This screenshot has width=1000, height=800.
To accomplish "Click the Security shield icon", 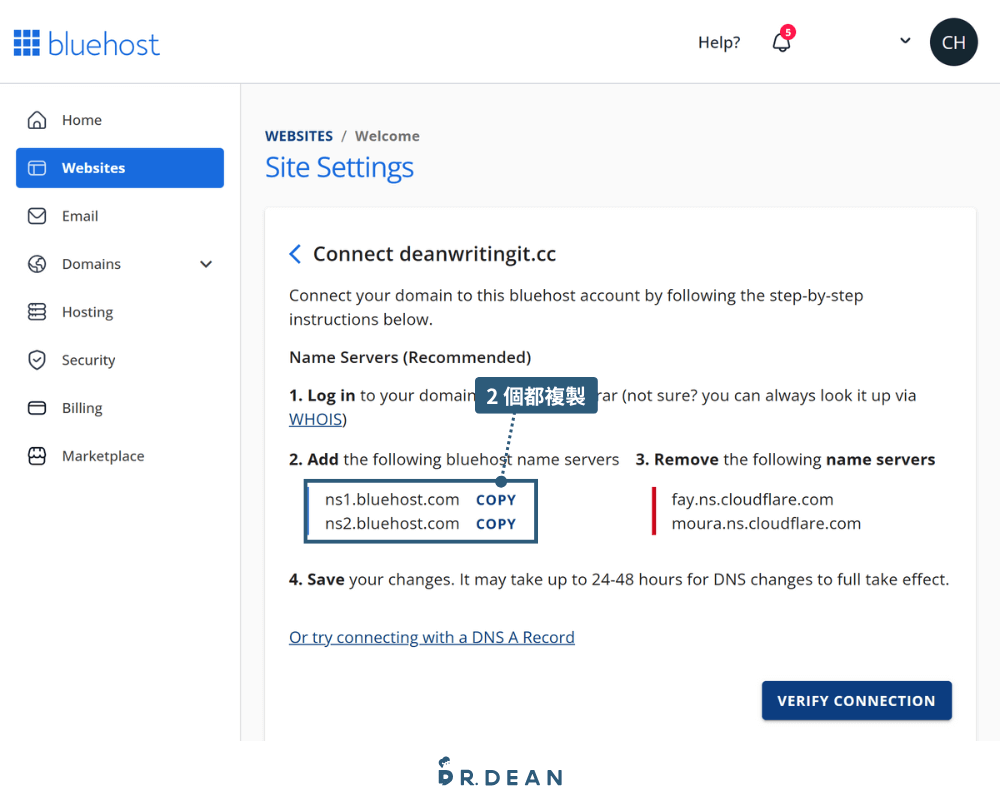I will coord(37,360).
